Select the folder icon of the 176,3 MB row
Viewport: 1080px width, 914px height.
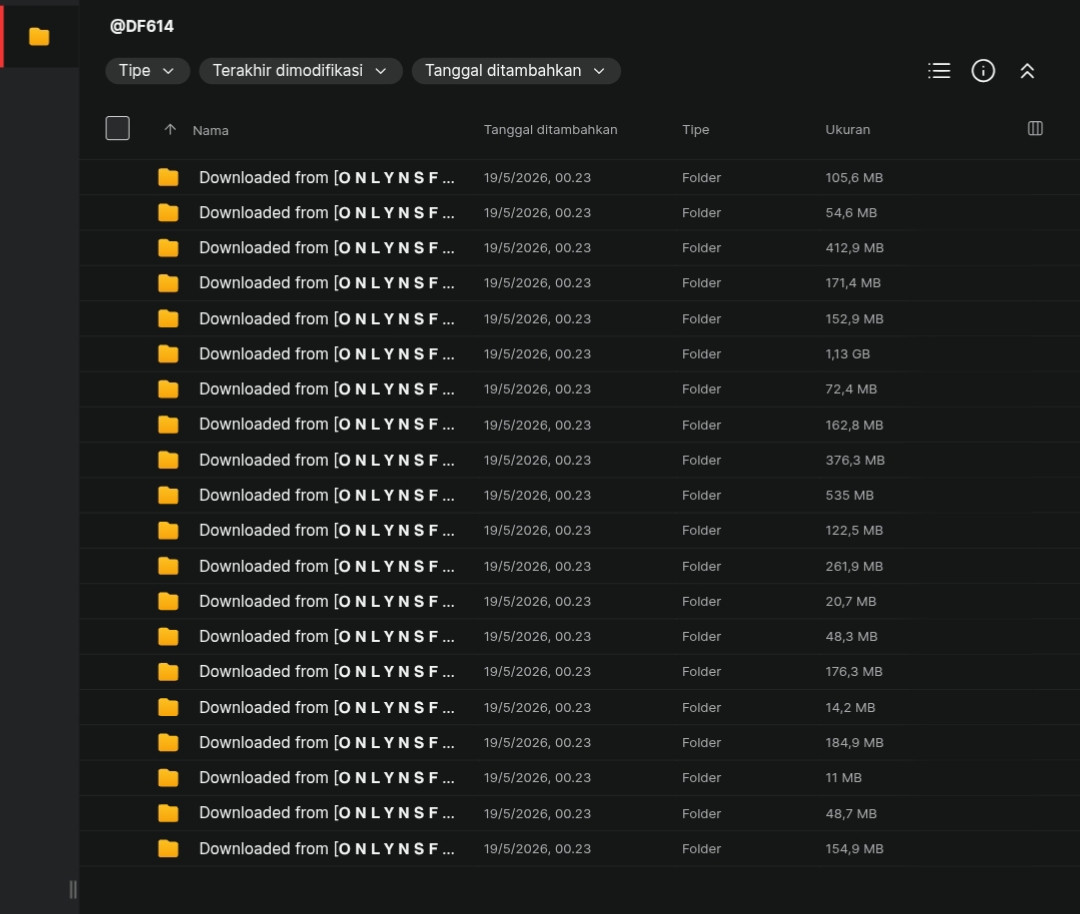click(168, 672)
